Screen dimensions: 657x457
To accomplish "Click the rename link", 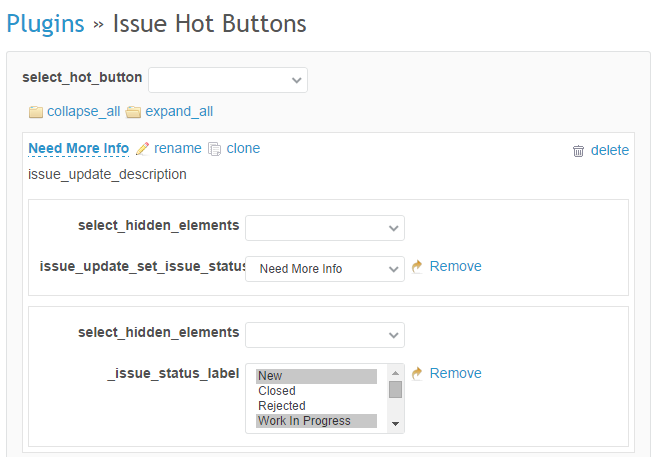I will (178, 148).
